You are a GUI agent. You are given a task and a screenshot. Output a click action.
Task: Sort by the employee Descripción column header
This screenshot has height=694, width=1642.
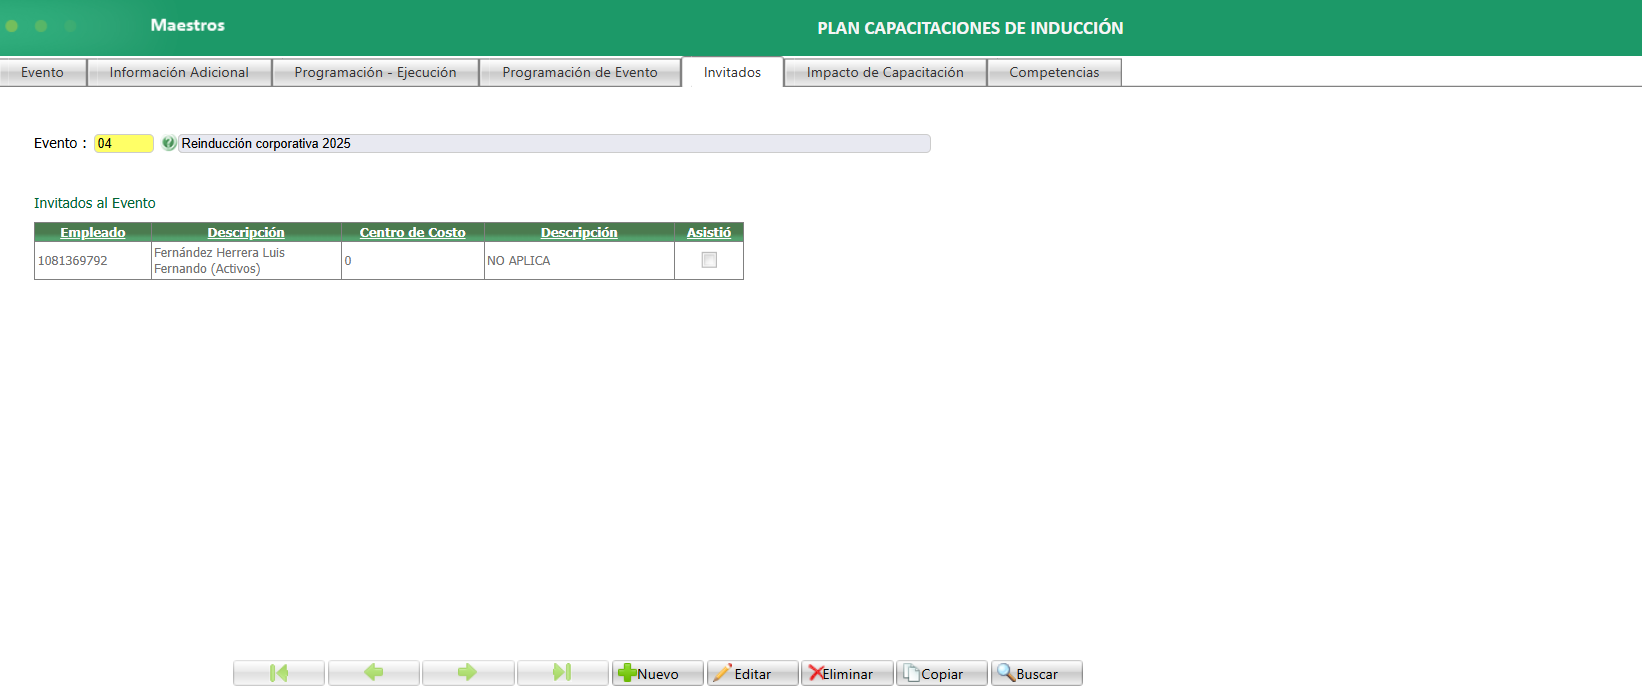point(246,232)
